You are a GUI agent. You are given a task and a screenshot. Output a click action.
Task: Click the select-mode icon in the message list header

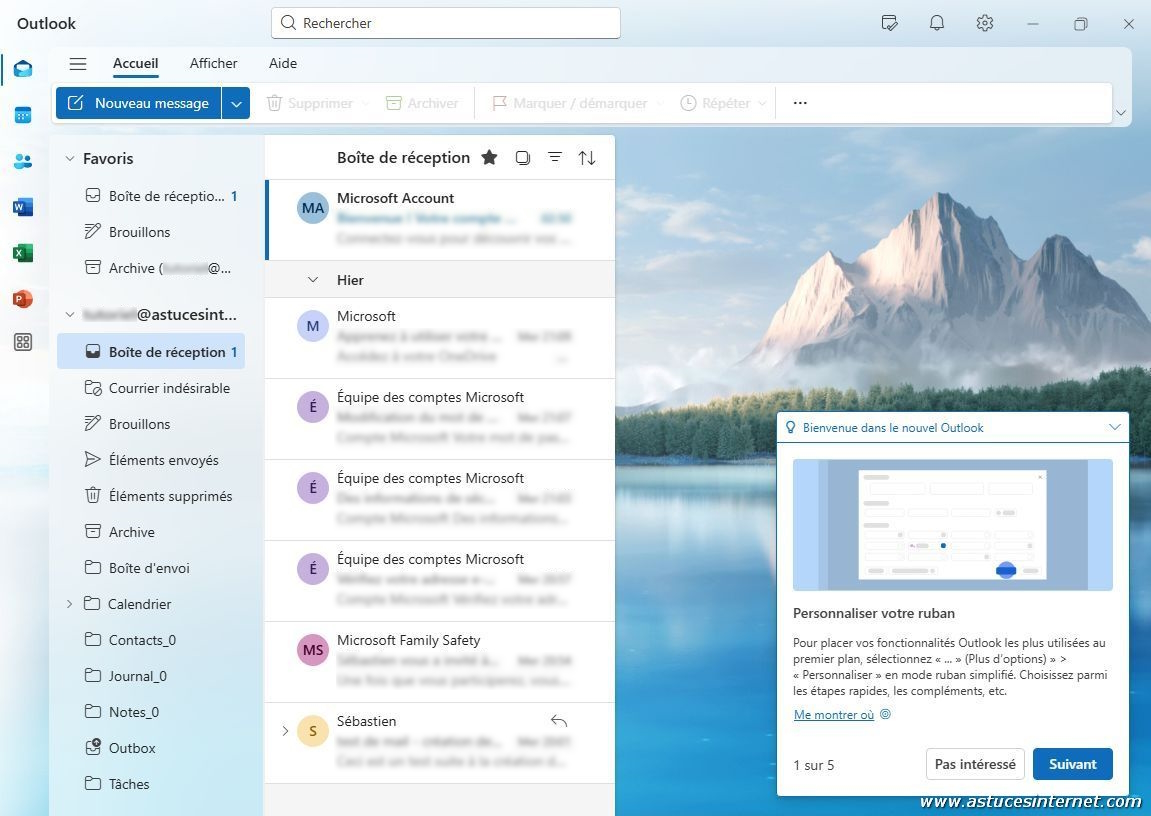coord(523,158)
